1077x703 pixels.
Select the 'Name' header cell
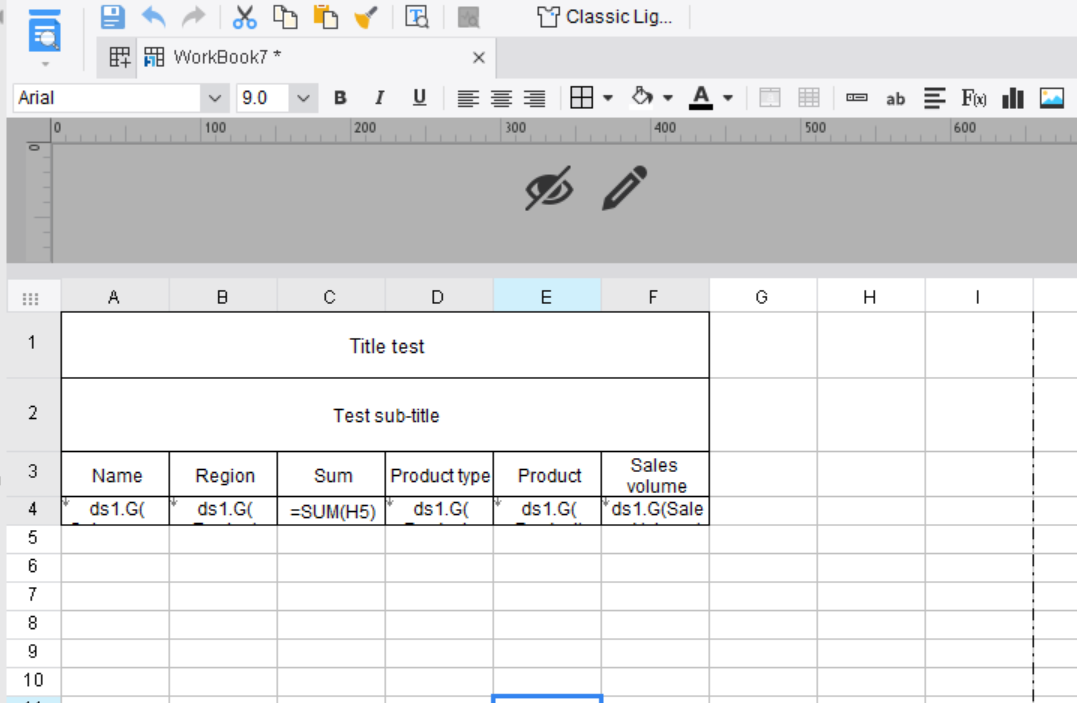[115, 474]
